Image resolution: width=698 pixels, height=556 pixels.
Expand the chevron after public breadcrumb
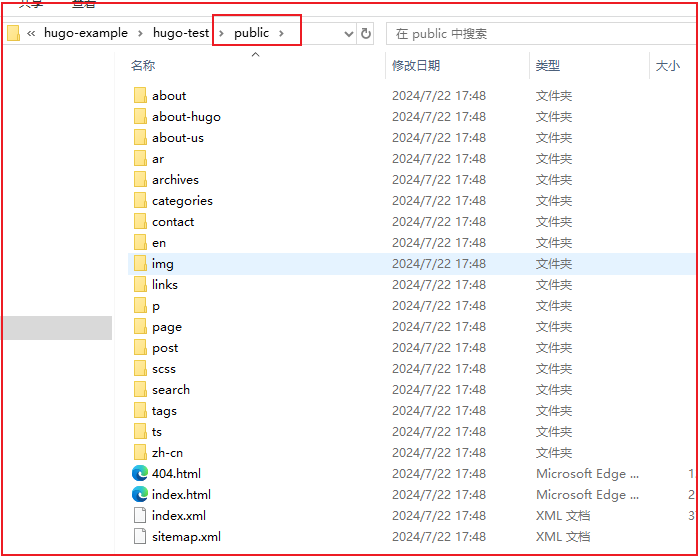coord(283,33)
